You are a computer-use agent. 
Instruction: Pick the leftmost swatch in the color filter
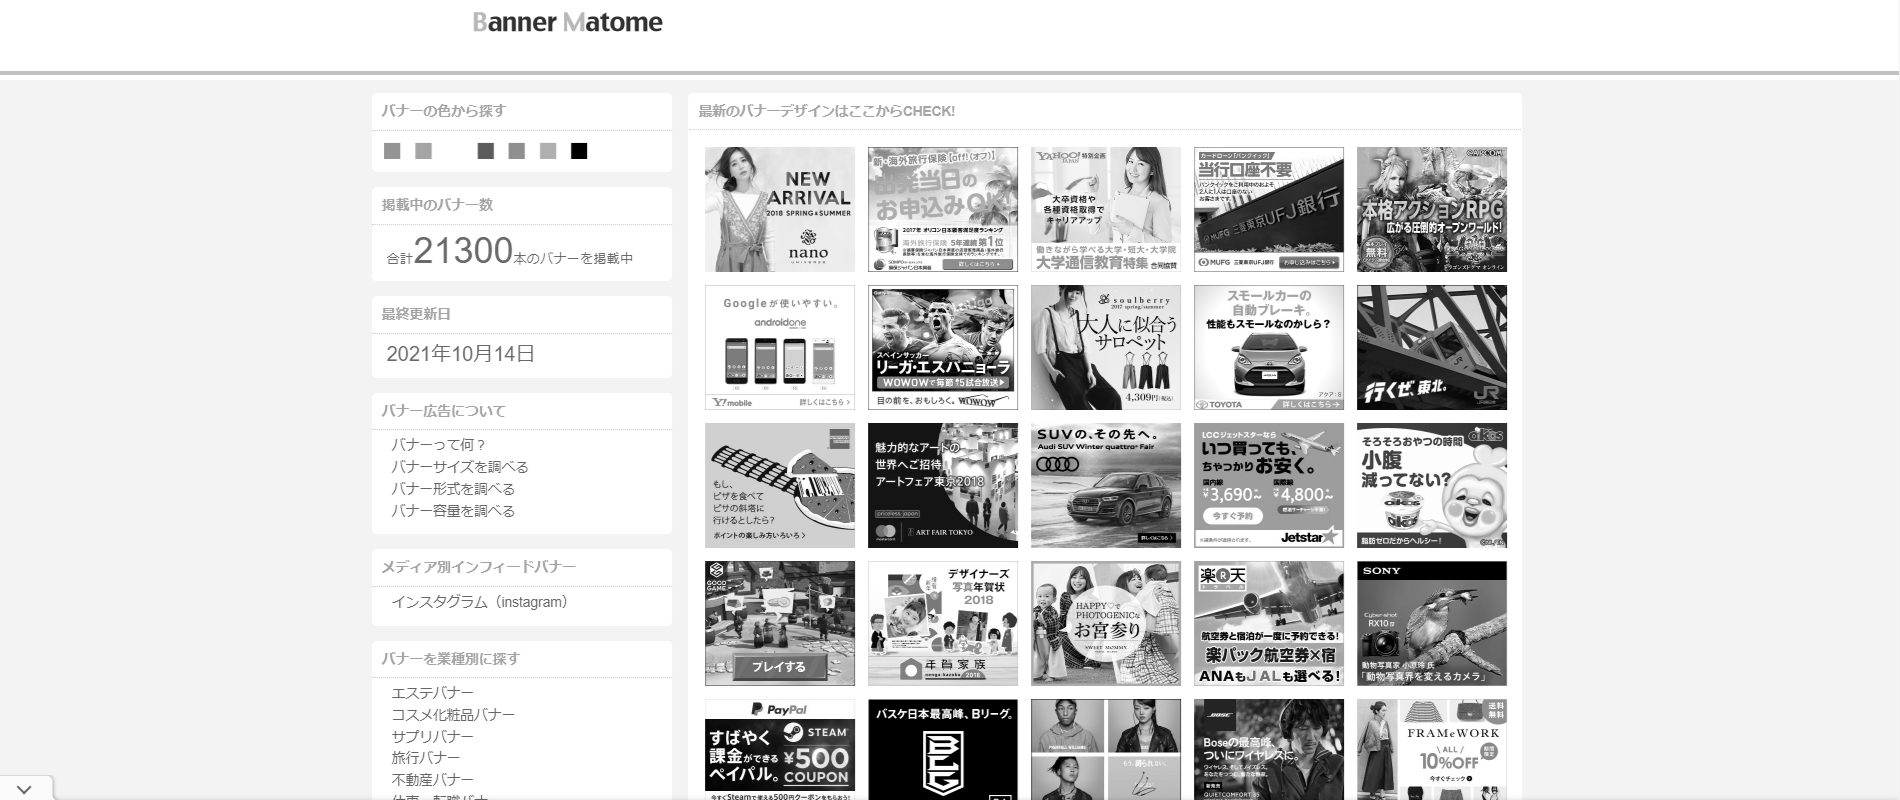tap(392, 151)
